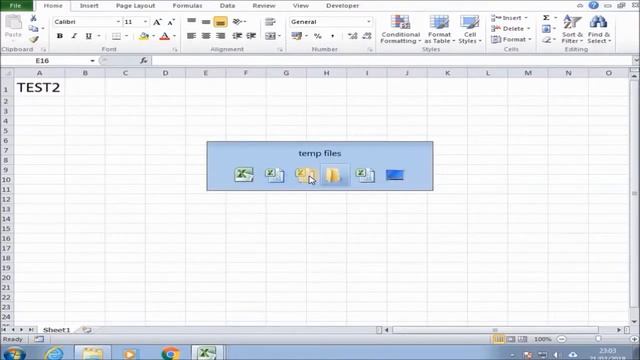
Task: Open the font size dropdown
Action: [145, 22]
